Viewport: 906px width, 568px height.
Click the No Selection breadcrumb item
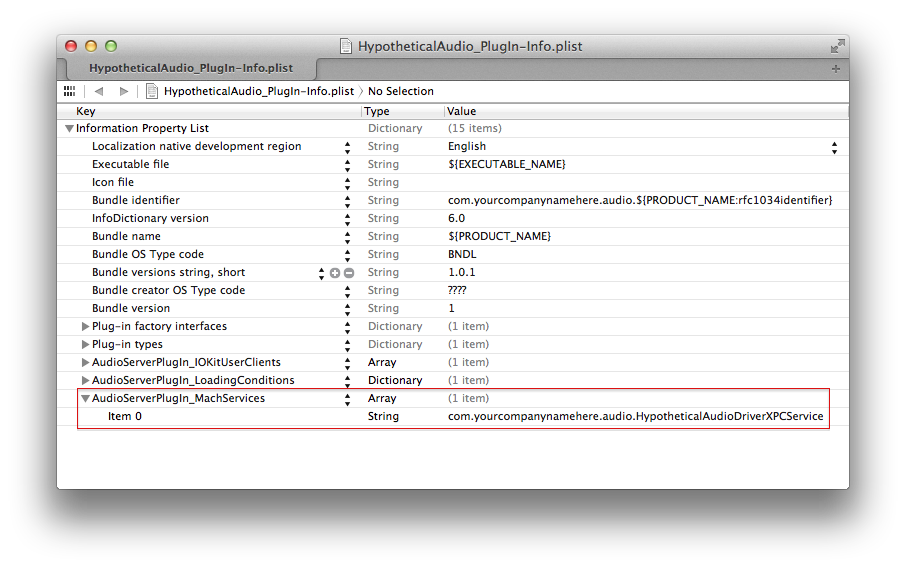click(401, 91)
